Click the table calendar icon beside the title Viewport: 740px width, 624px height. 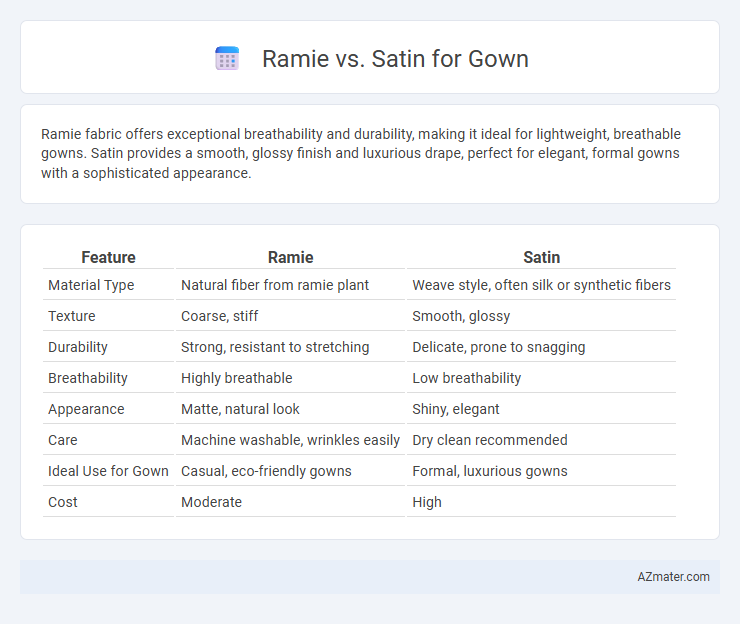(227, 59)
